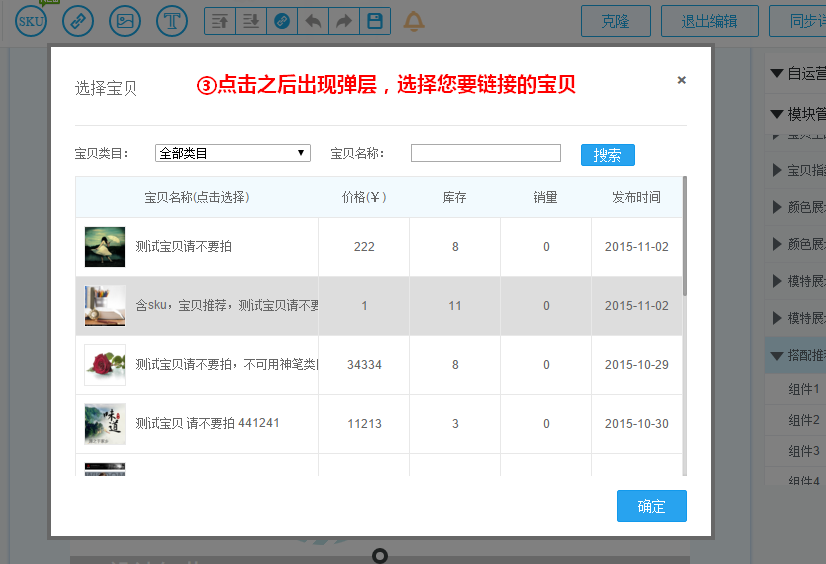Select product 含sku，宝贝推荐
826x564 pixels.
pos(227,305)
